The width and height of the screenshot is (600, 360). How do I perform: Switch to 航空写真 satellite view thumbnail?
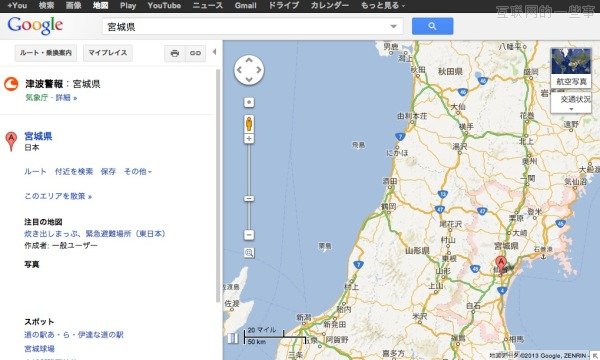click(x=571, y=67)
